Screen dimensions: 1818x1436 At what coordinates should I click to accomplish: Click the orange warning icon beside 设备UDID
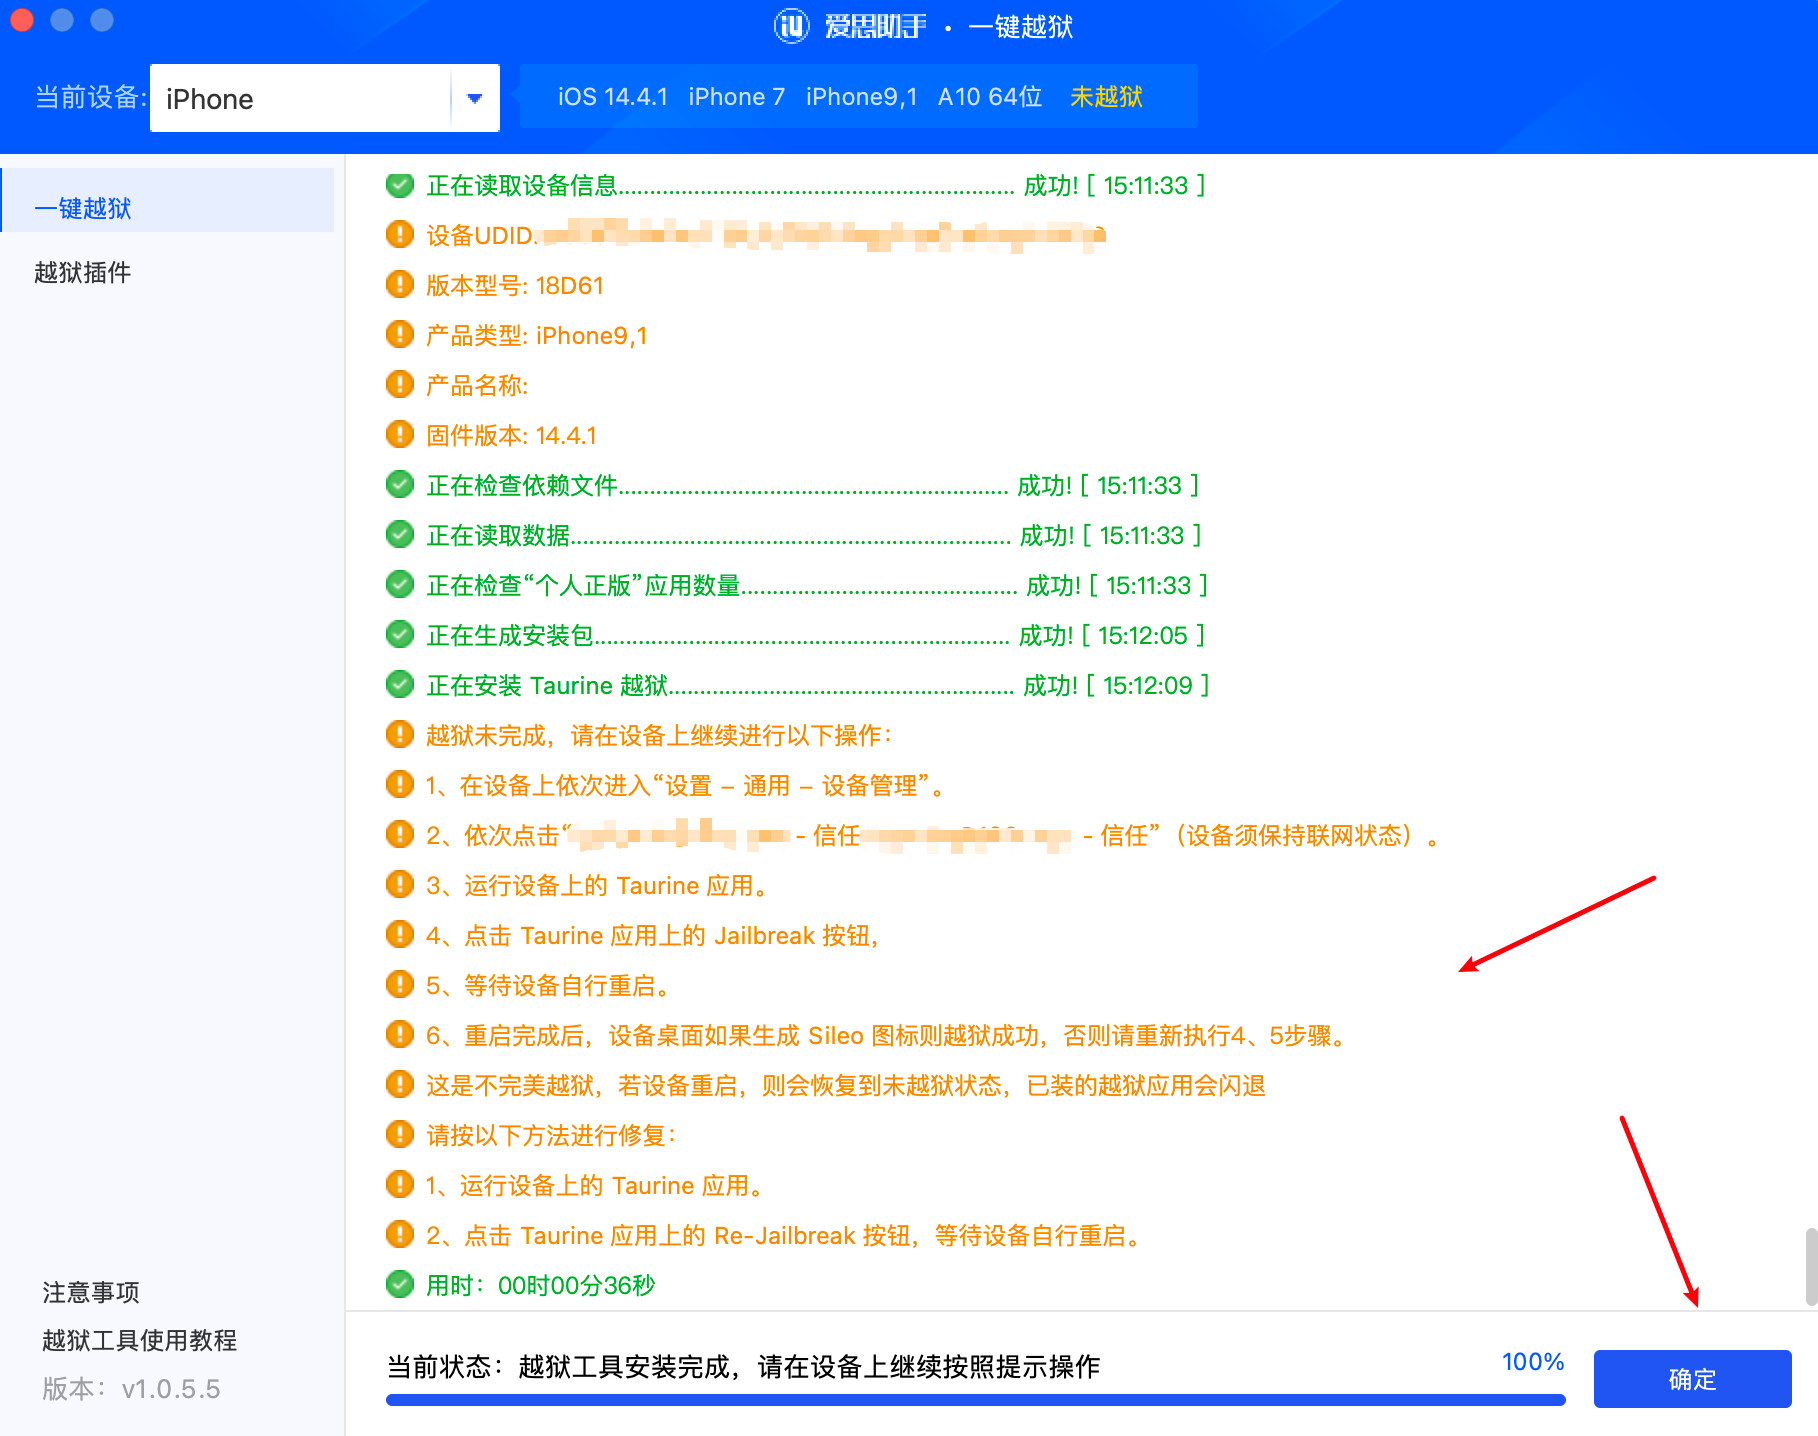click(400, 235)
